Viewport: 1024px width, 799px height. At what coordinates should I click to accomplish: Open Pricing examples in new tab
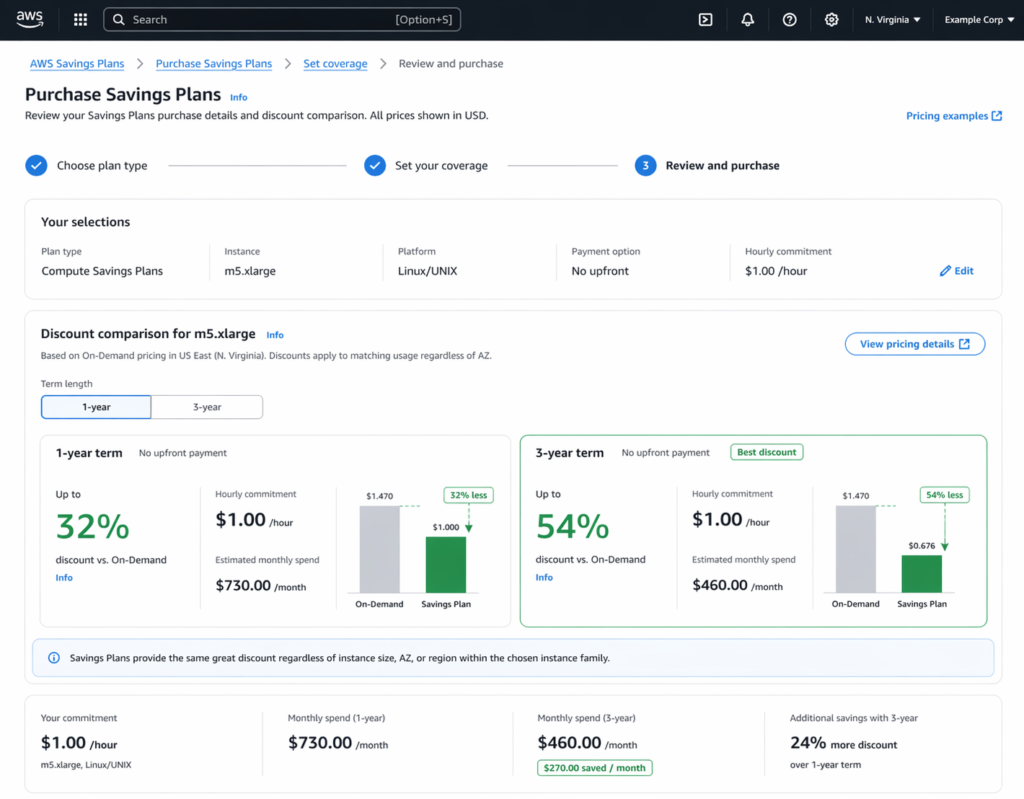pyautogui.click(x=953, y=115)
